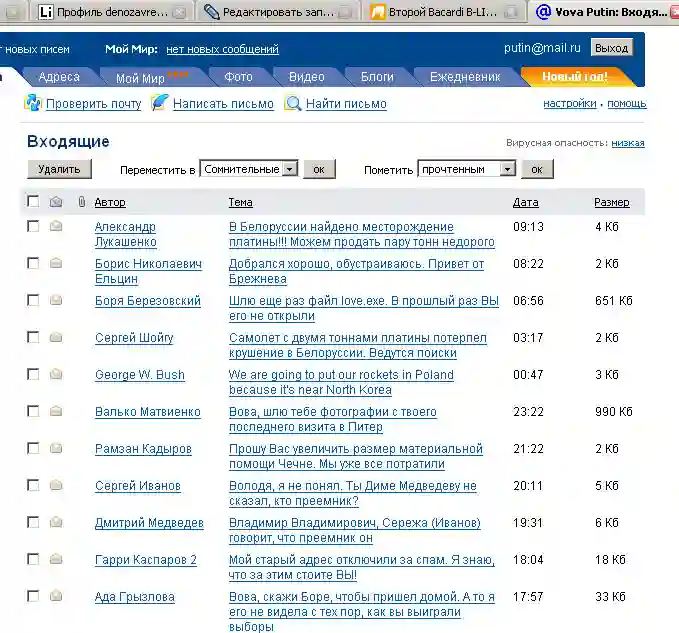Click envelope icon in Шойгу row
Image resolution: width=679 pixels, height=633 pixels.
[56, 337]
